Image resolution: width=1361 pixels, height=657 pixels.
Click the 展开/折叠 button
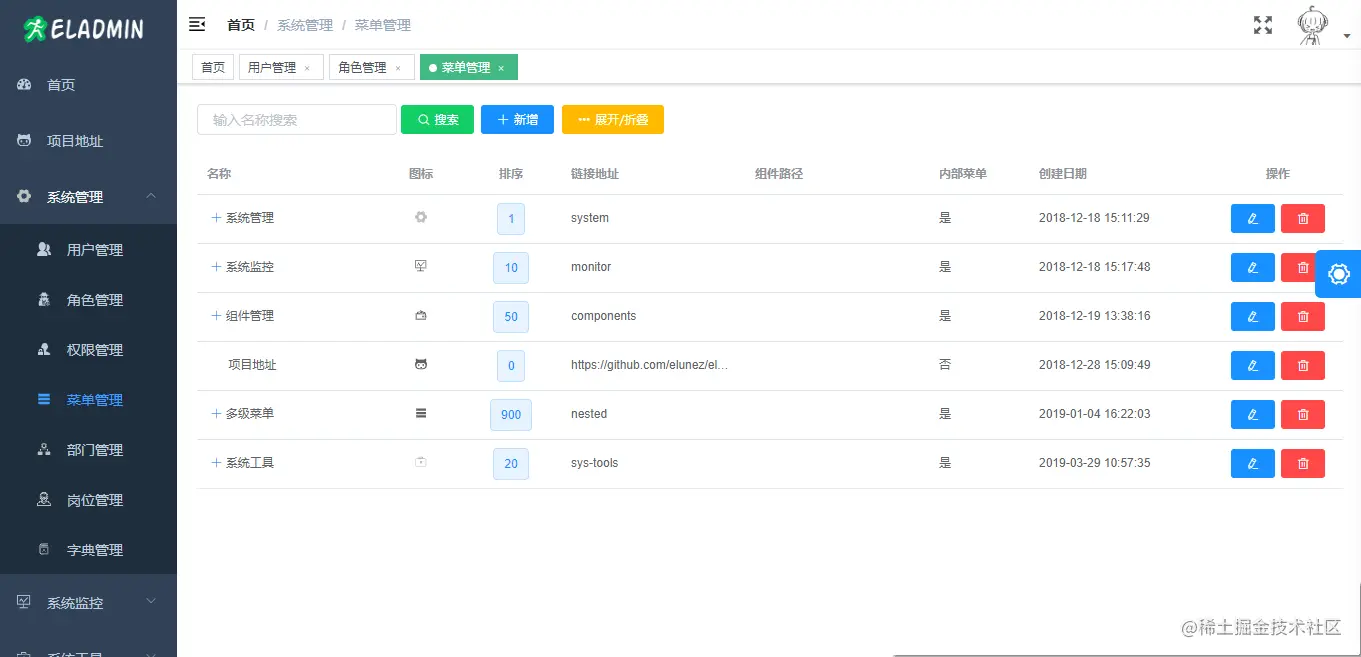pyautogui.click(x=613, y=119)
